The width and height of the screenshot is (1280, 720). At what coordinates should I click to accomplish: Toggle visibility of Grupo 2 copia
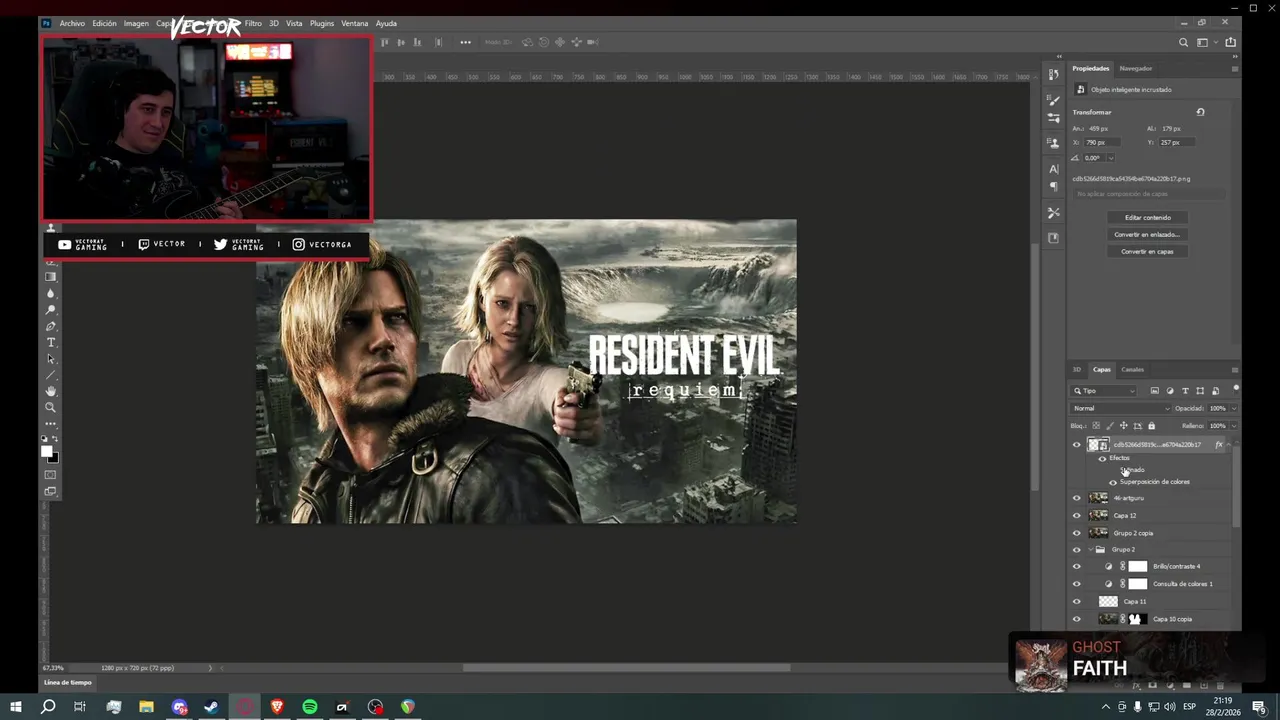(x=1076, y=533)
